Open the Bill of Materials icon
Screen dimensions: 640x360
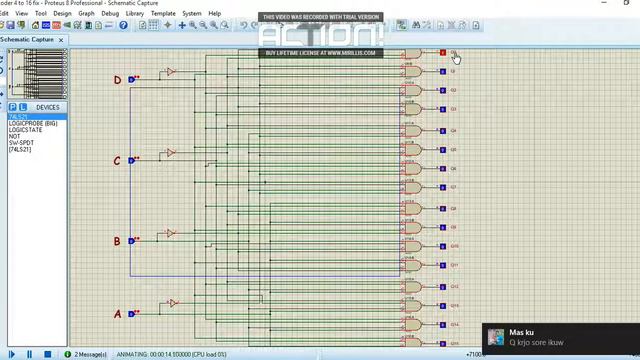point(98,25)
